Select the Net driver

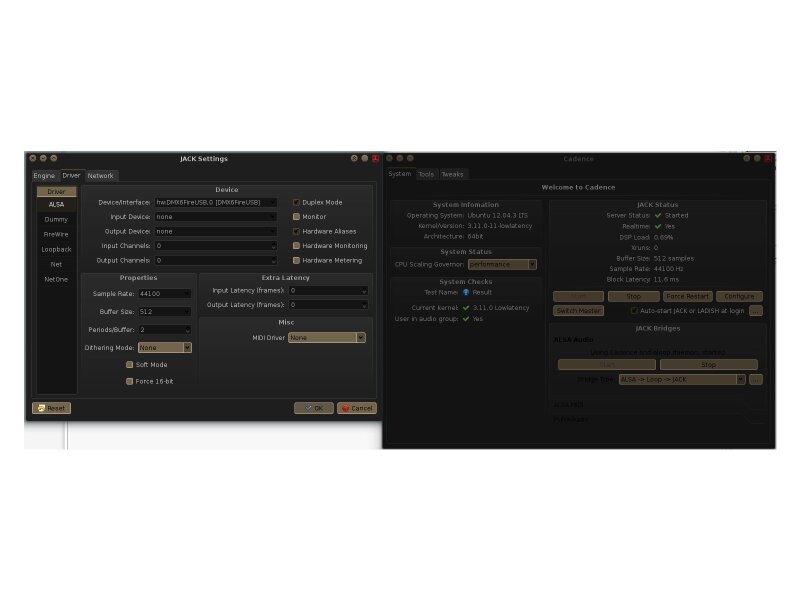(x=57, y=265)
